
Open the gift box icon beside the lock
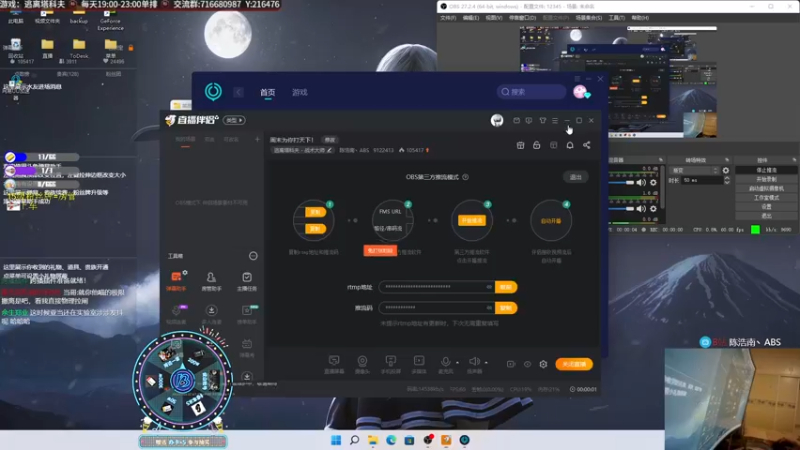click(x=520, y=145)
